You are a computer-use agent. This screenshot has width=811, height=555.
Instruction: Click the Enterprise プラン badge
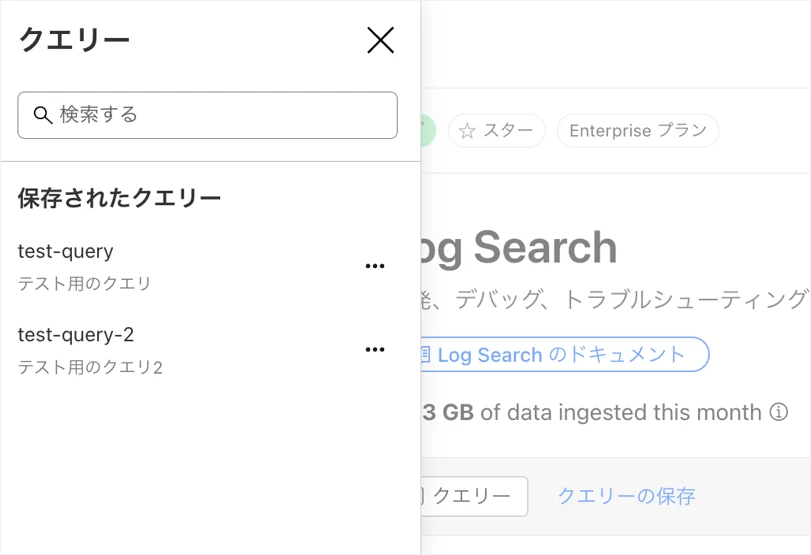[x=637, y=131]
